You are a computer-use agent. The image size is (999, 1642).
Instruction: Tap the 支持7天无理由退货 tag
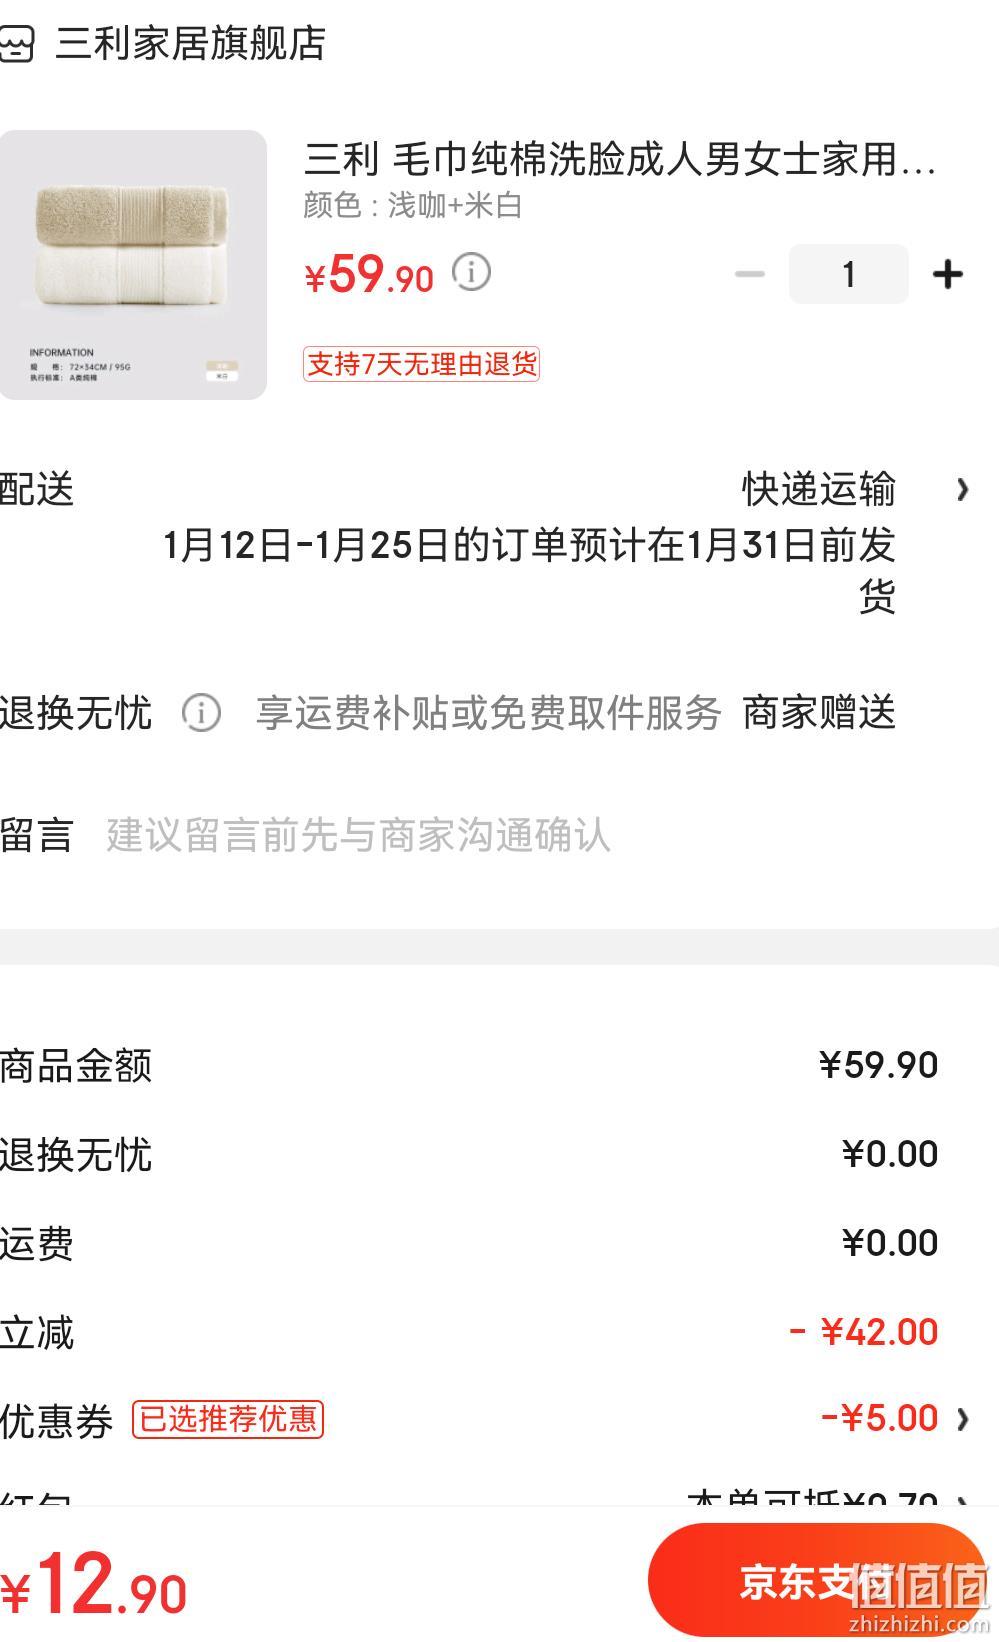(x=421, y=364)
